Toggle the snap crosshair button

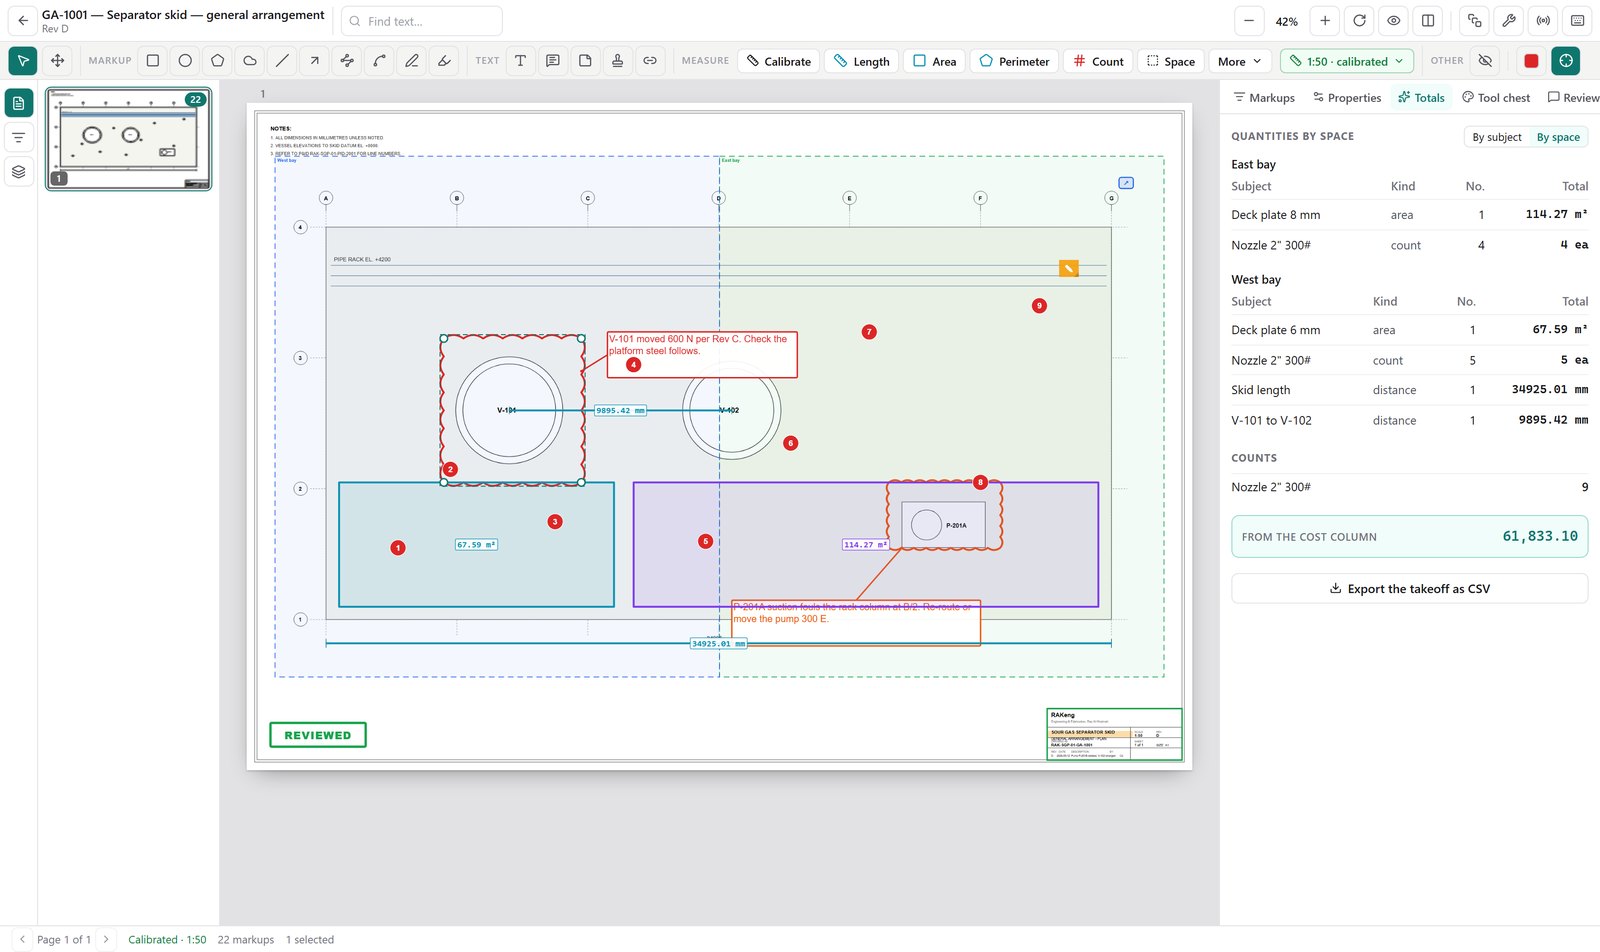(x=1566, y=61)
